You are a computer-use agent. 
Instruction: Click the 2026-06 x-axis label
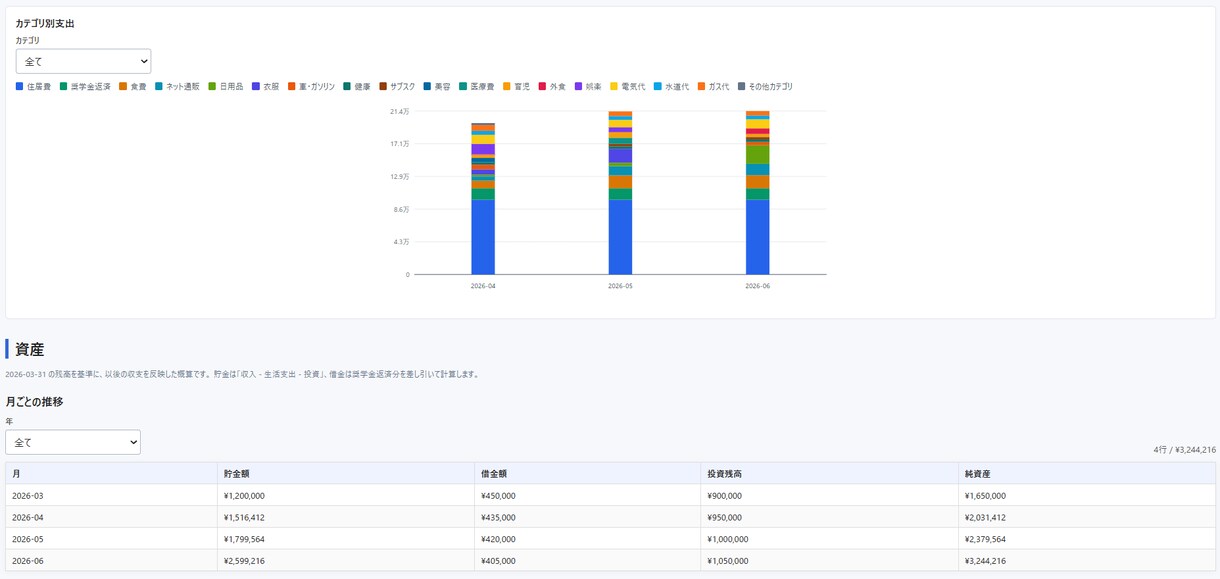757,286
